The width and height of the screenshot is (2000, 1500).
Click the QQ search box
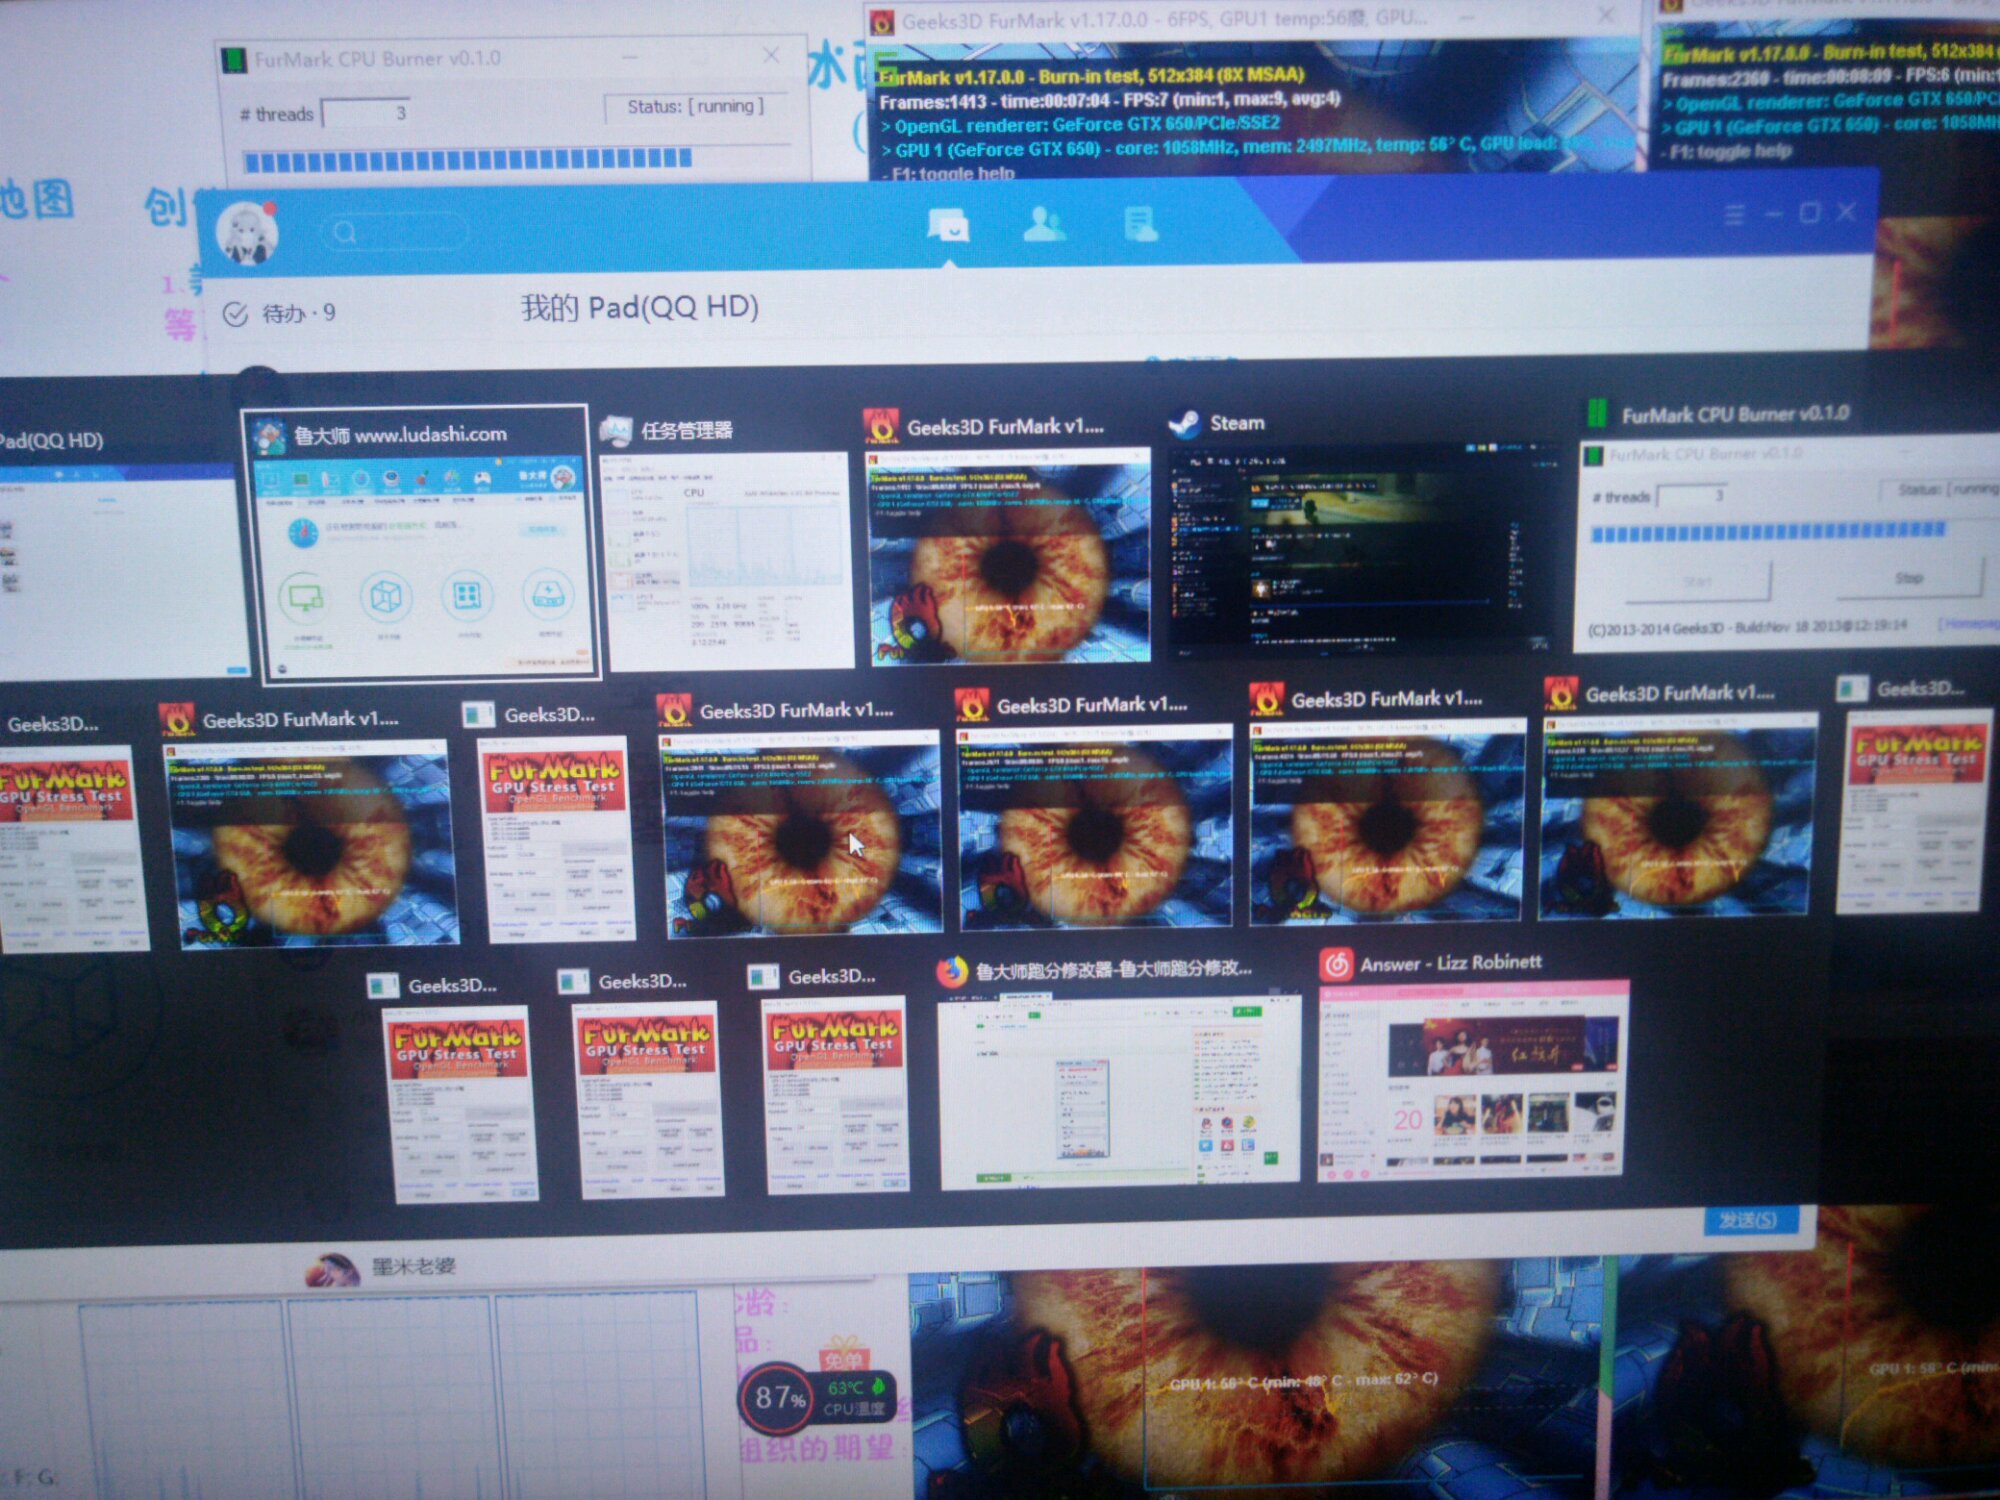point(395,233)
